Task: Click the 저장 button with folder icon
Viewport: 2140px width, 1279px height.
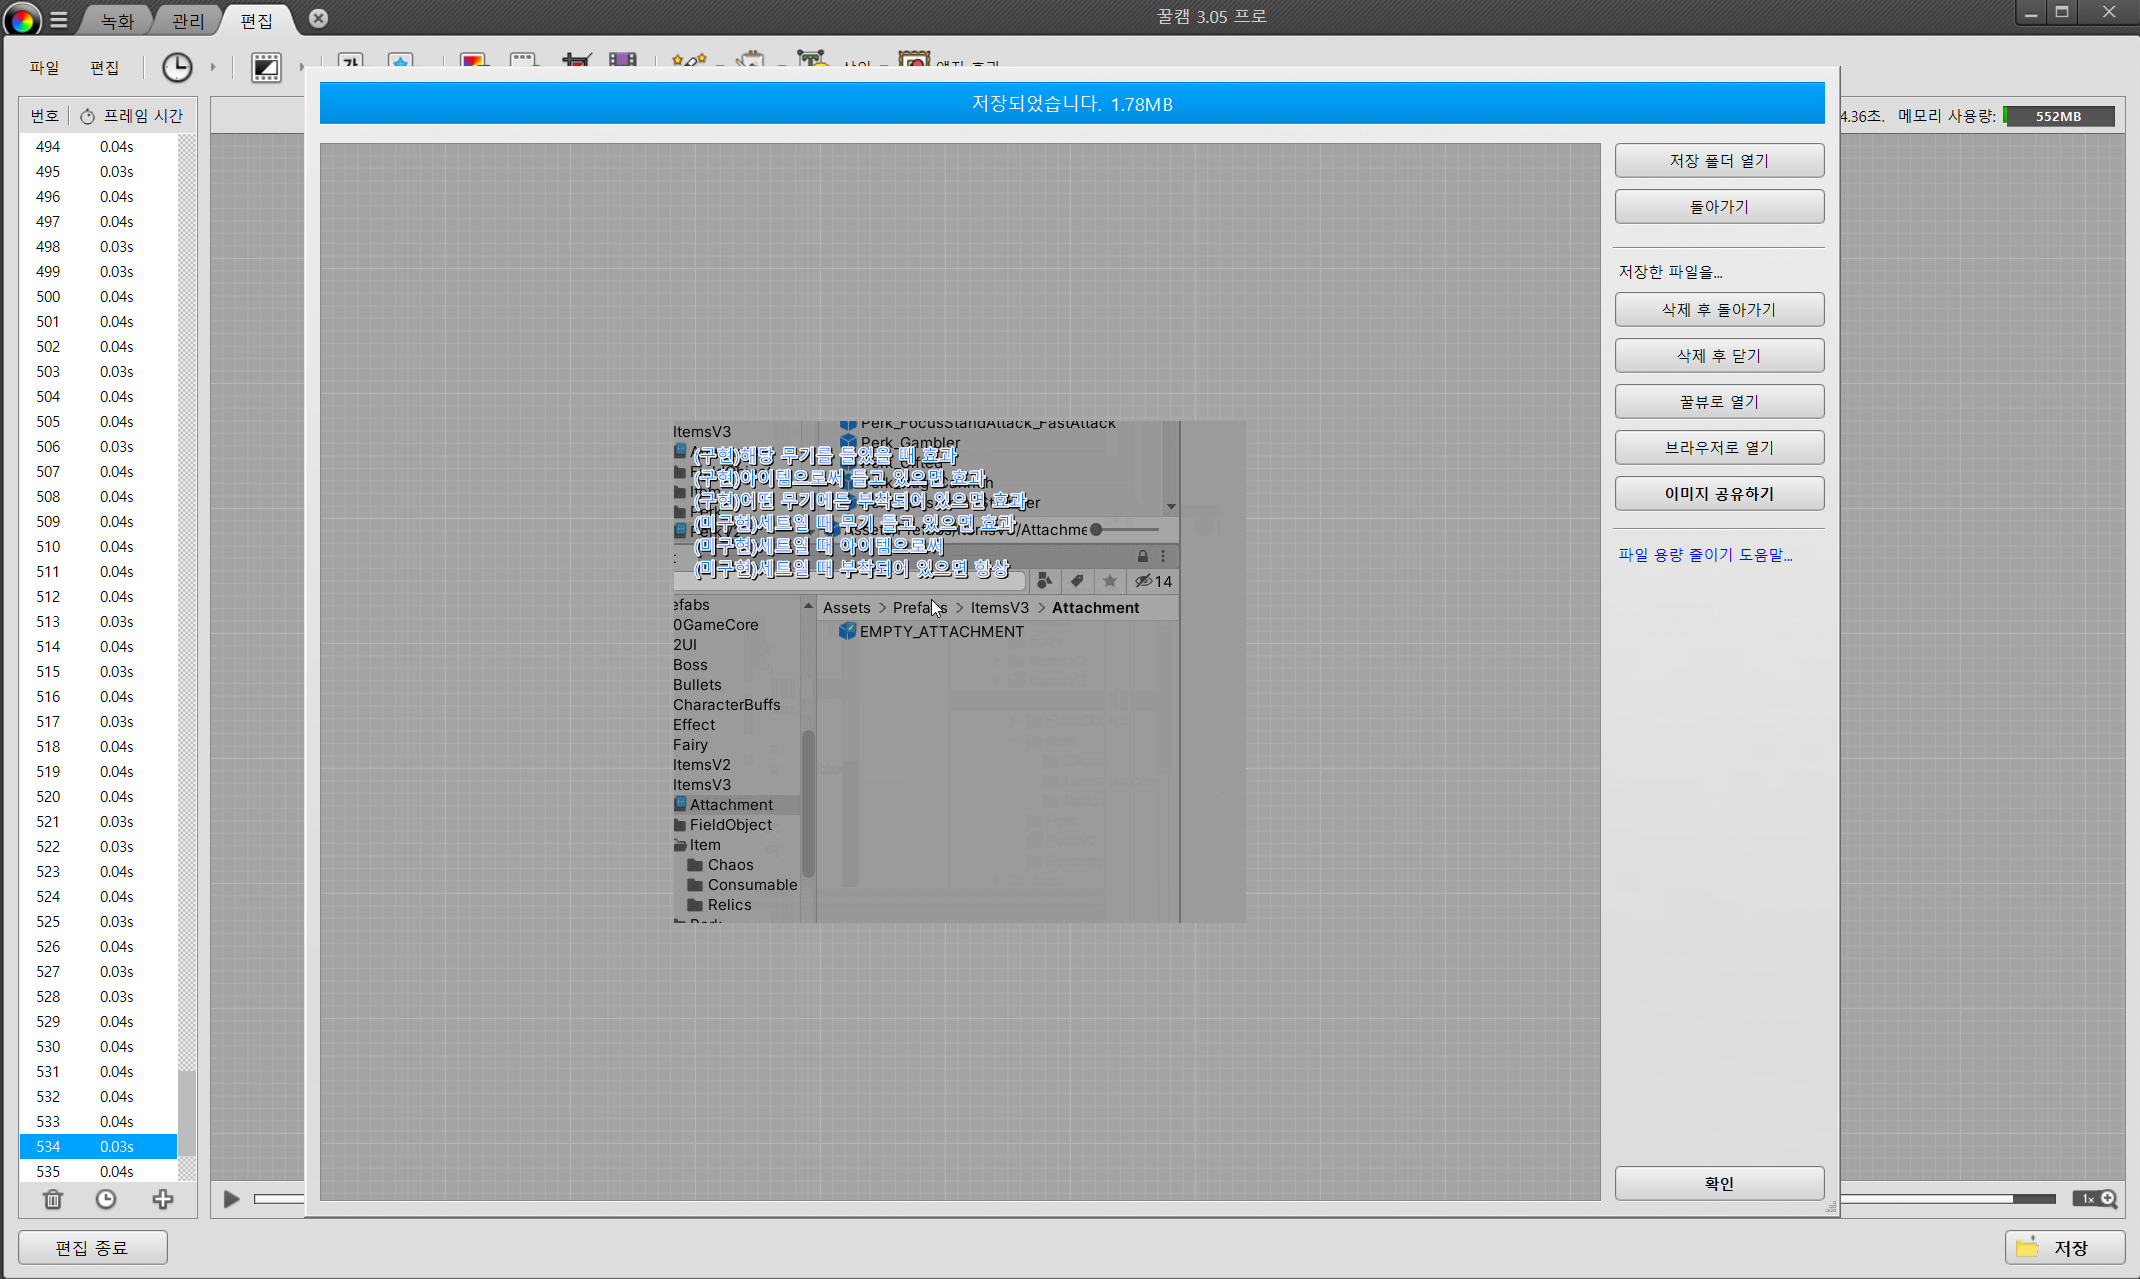Action: pyautogui.click(x=2065, y=1248)
